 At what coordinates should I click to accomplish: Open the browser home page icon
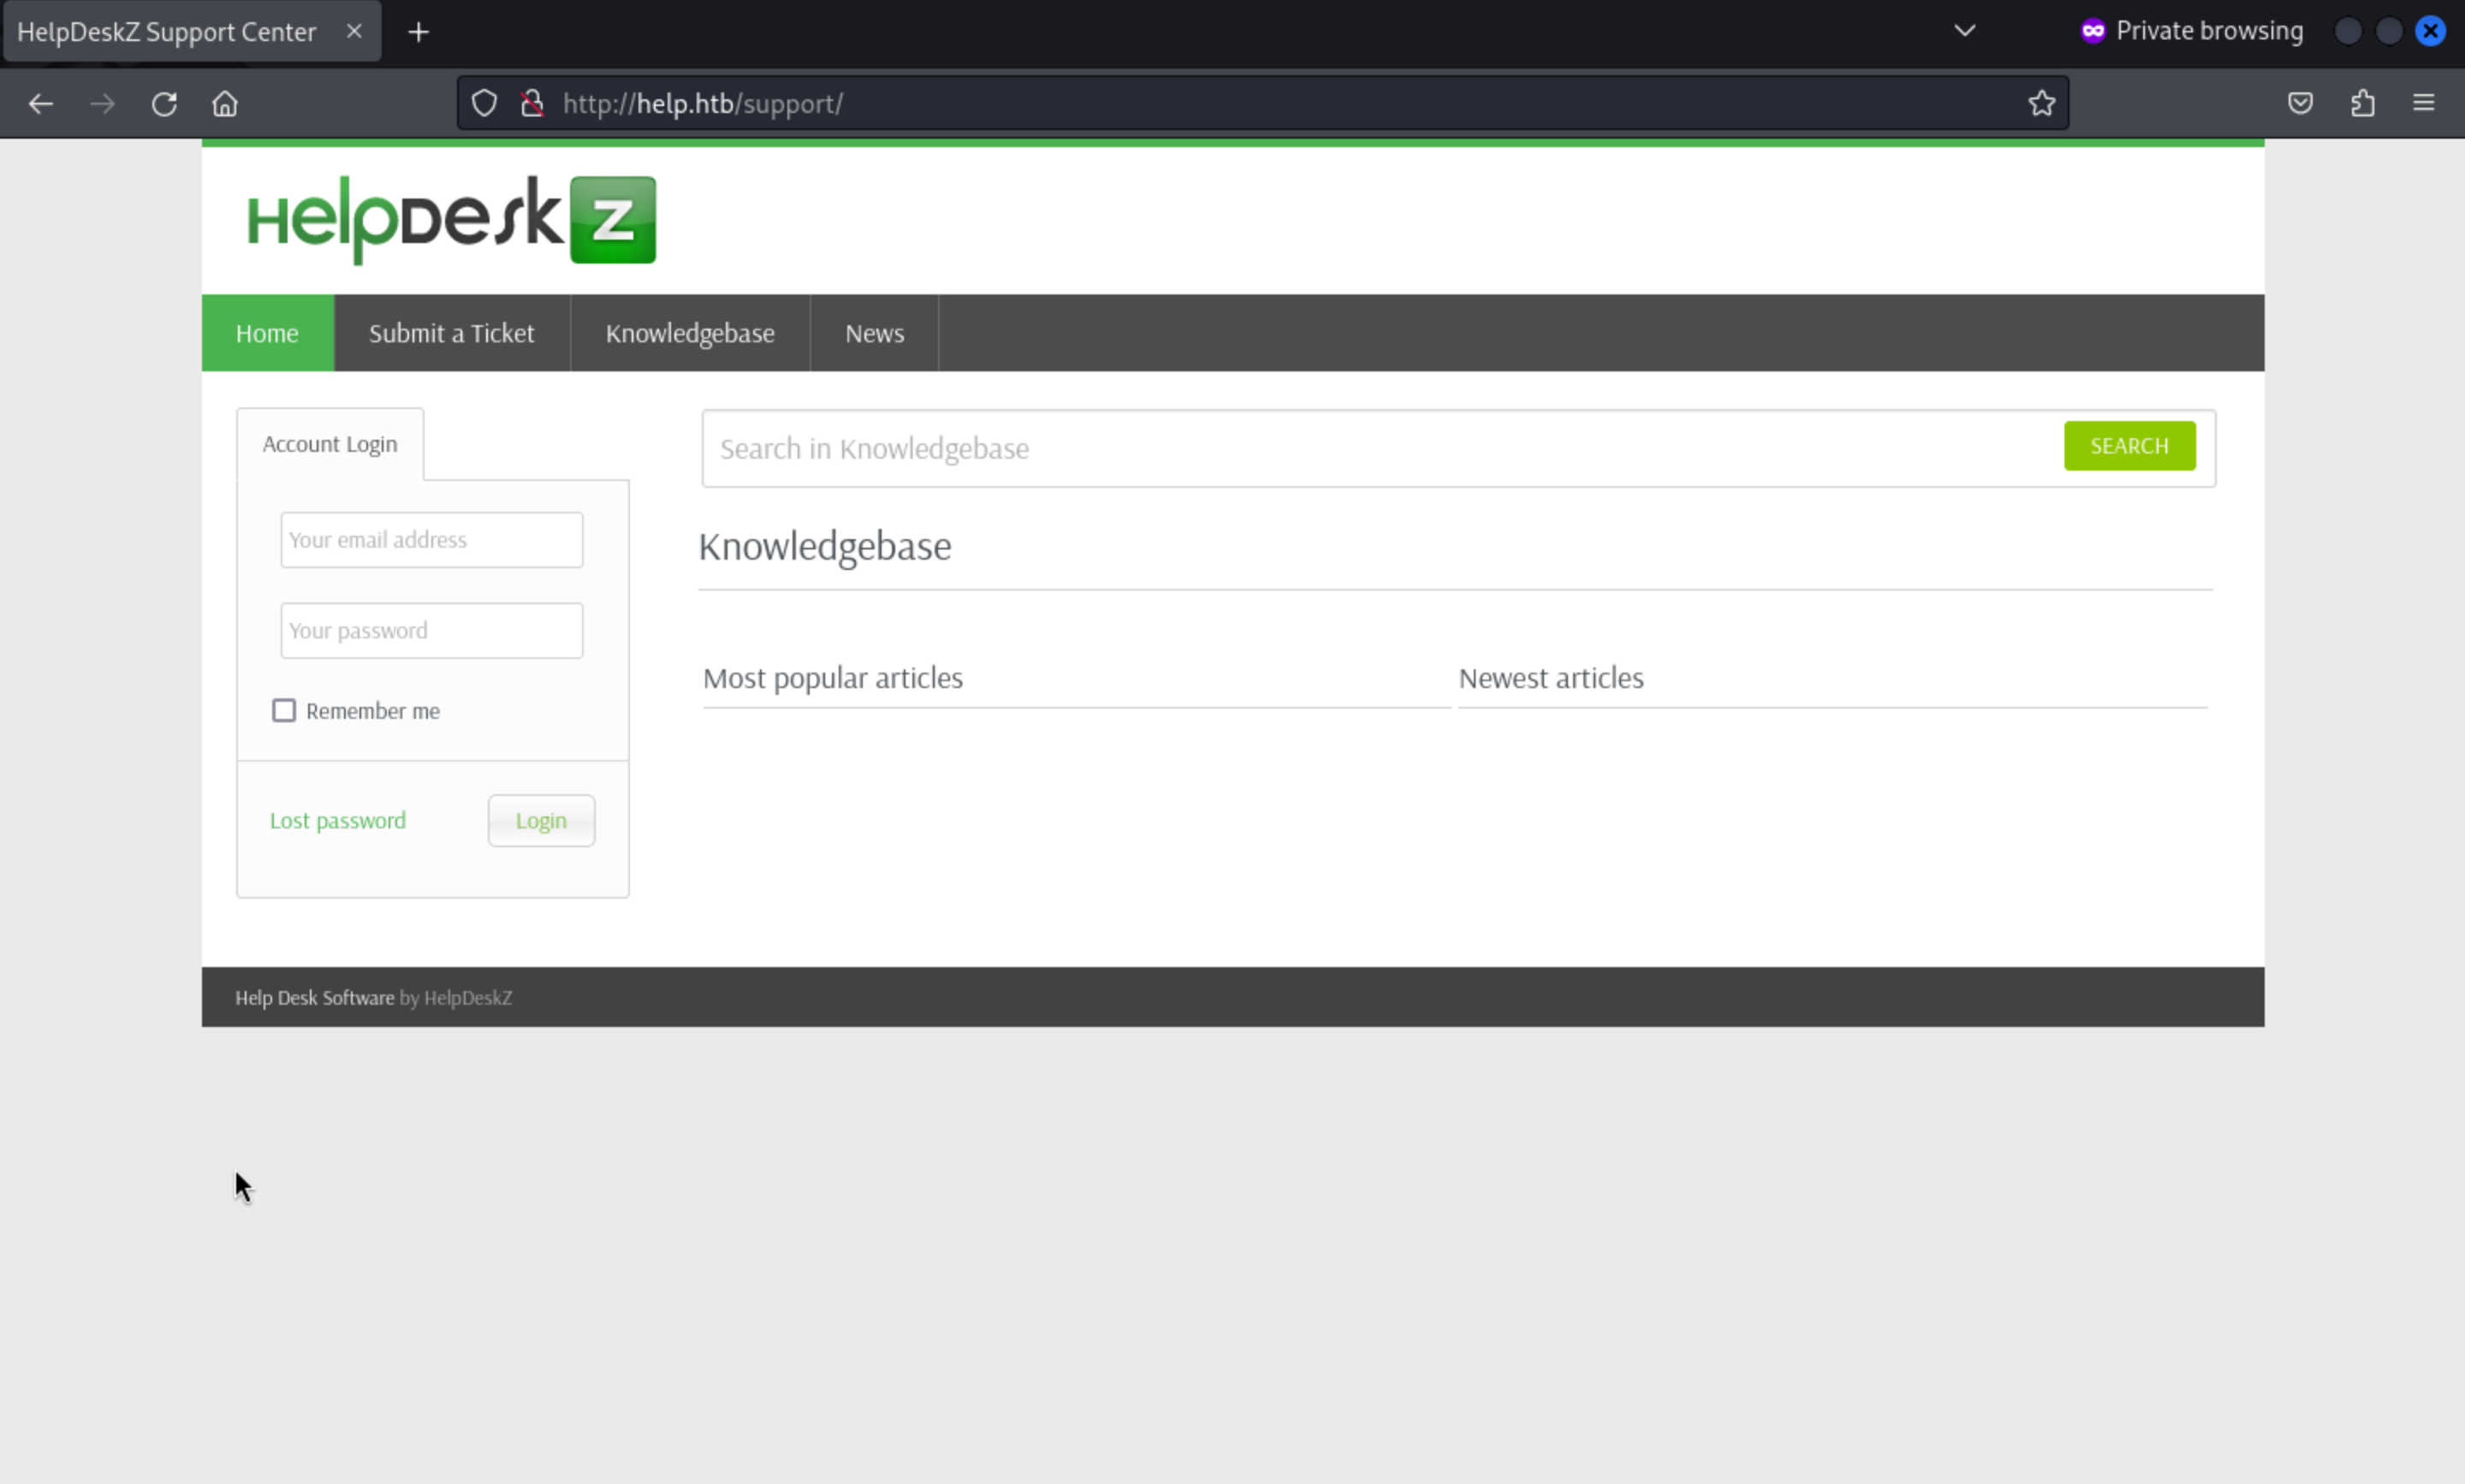225,104
